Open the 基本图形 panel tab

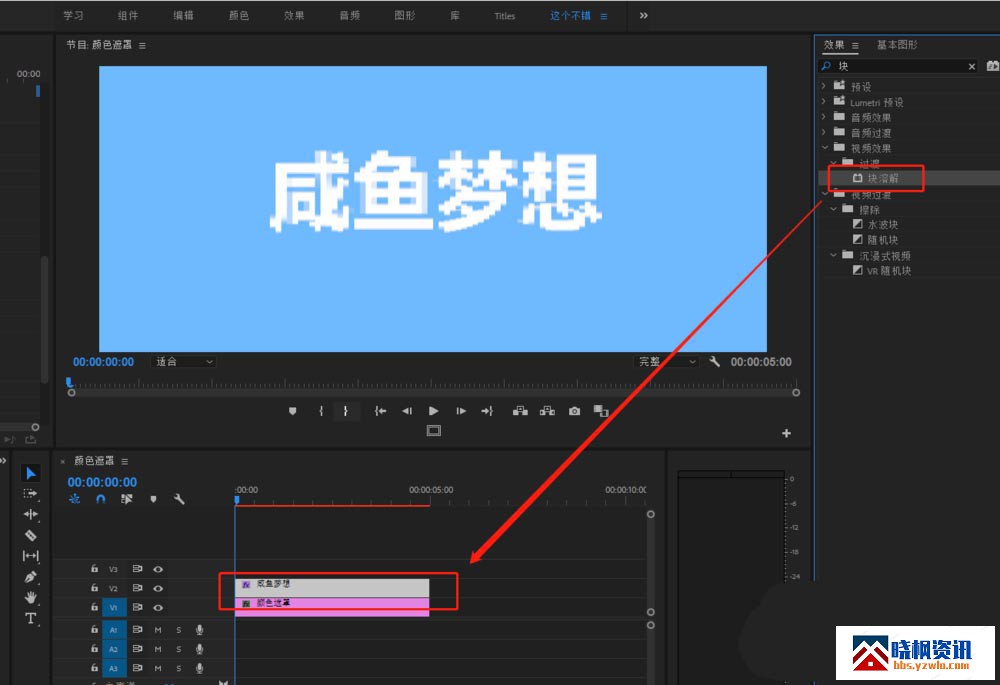click(x=897, y=45)
